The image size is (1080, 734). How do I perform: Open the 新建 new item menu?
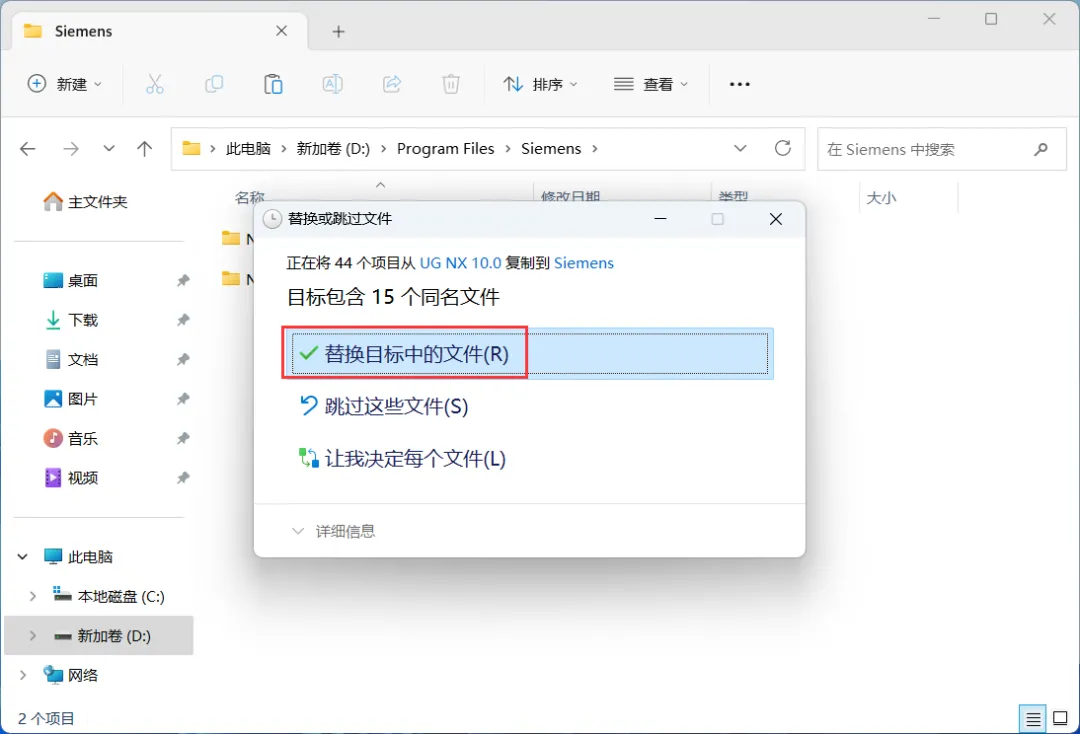[64, 84]
